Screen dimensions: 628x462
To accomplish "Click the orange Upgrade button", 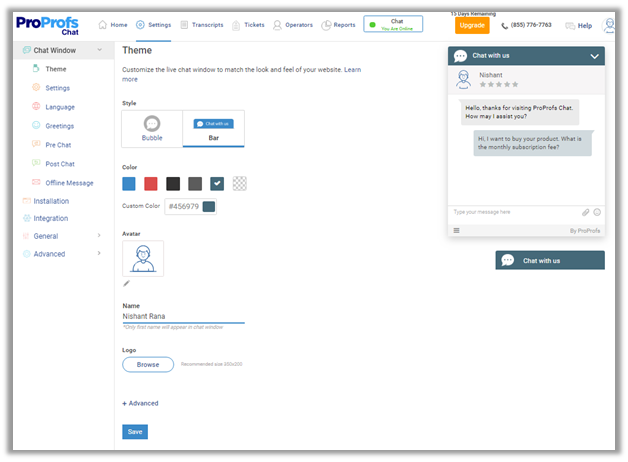I will pyautogui.click(x=472, y=25).
